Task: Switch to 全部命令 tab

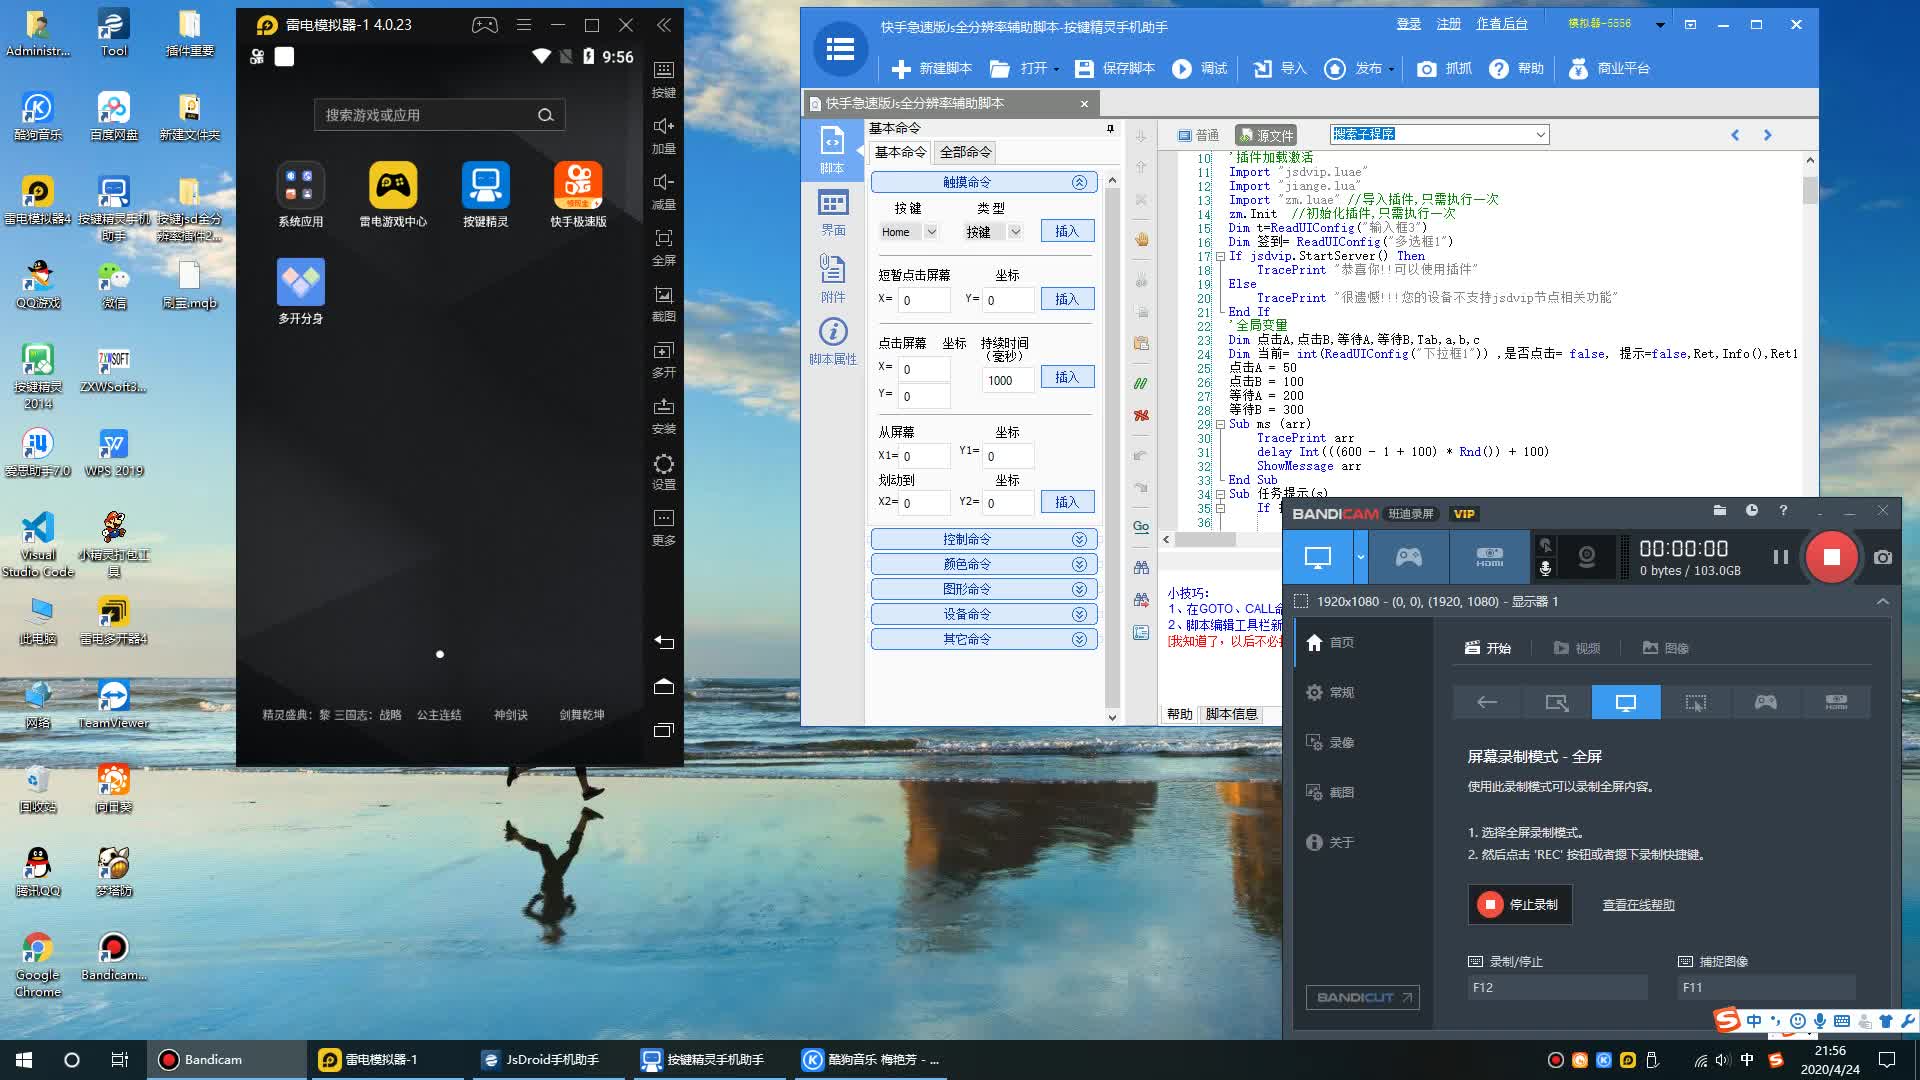Action: click(965, 152)
